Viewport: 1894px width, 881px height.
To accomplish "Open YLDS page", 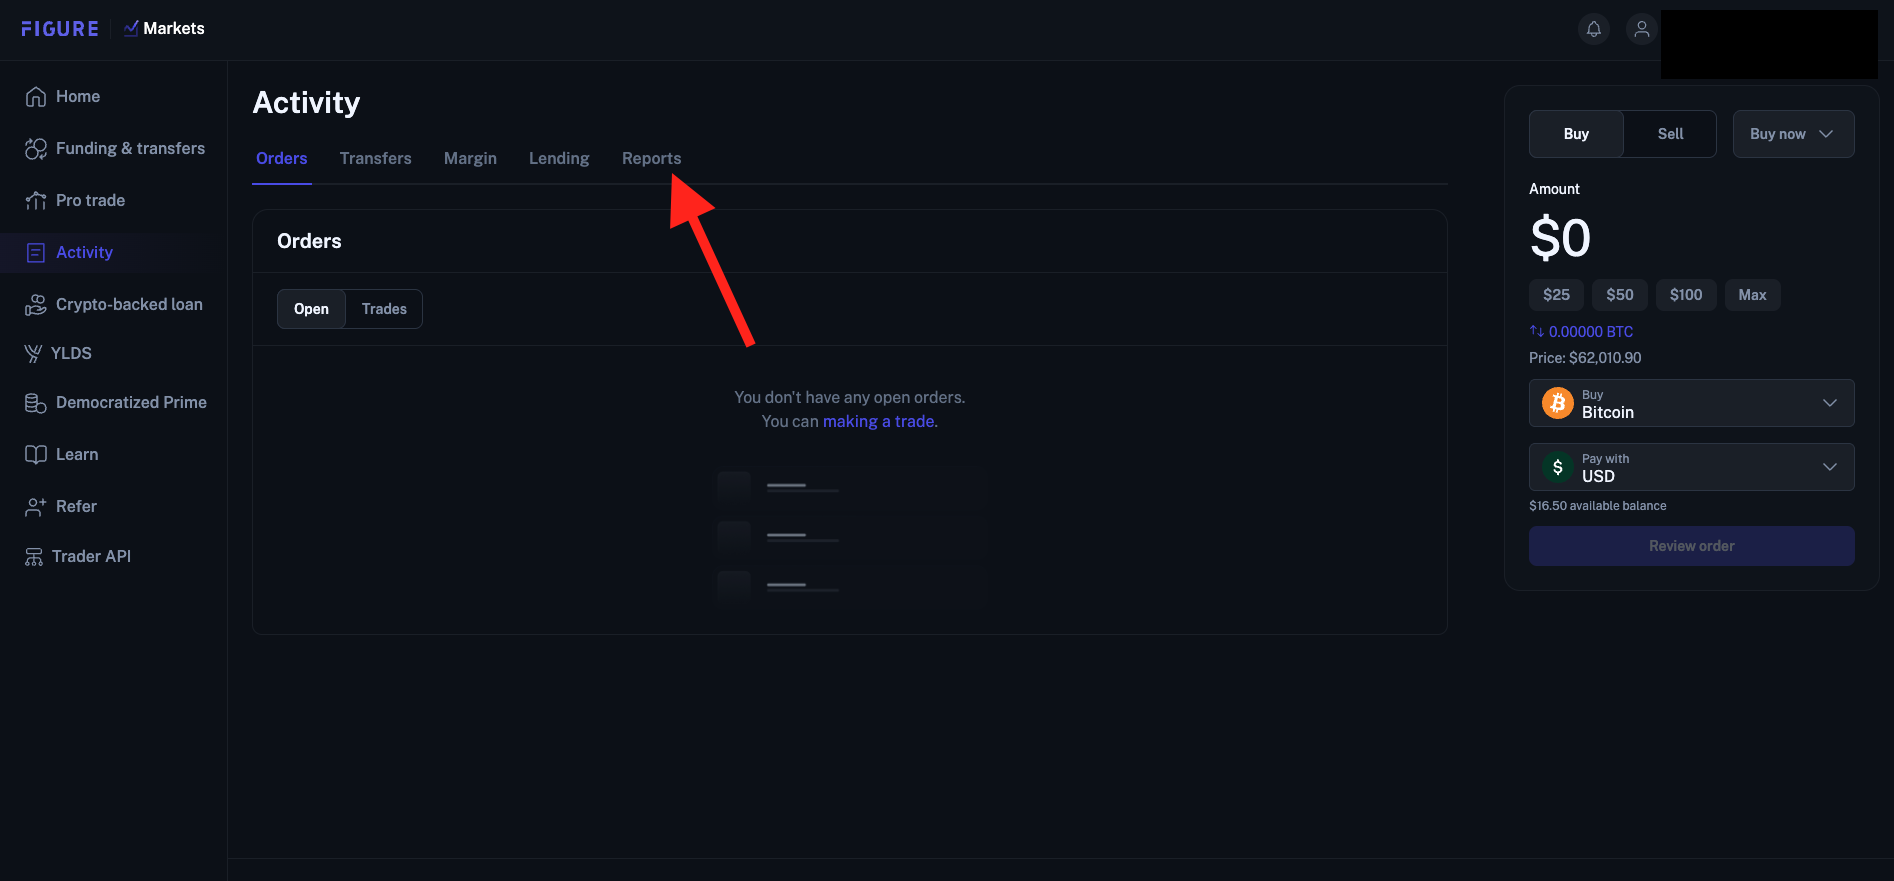I will tap(71, 354).
